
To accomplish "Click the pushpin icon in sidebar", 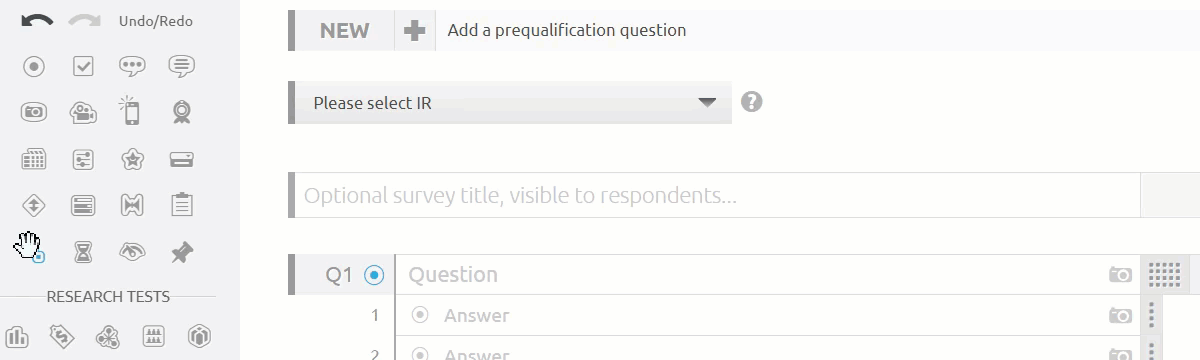I will [x=181, y=252].
